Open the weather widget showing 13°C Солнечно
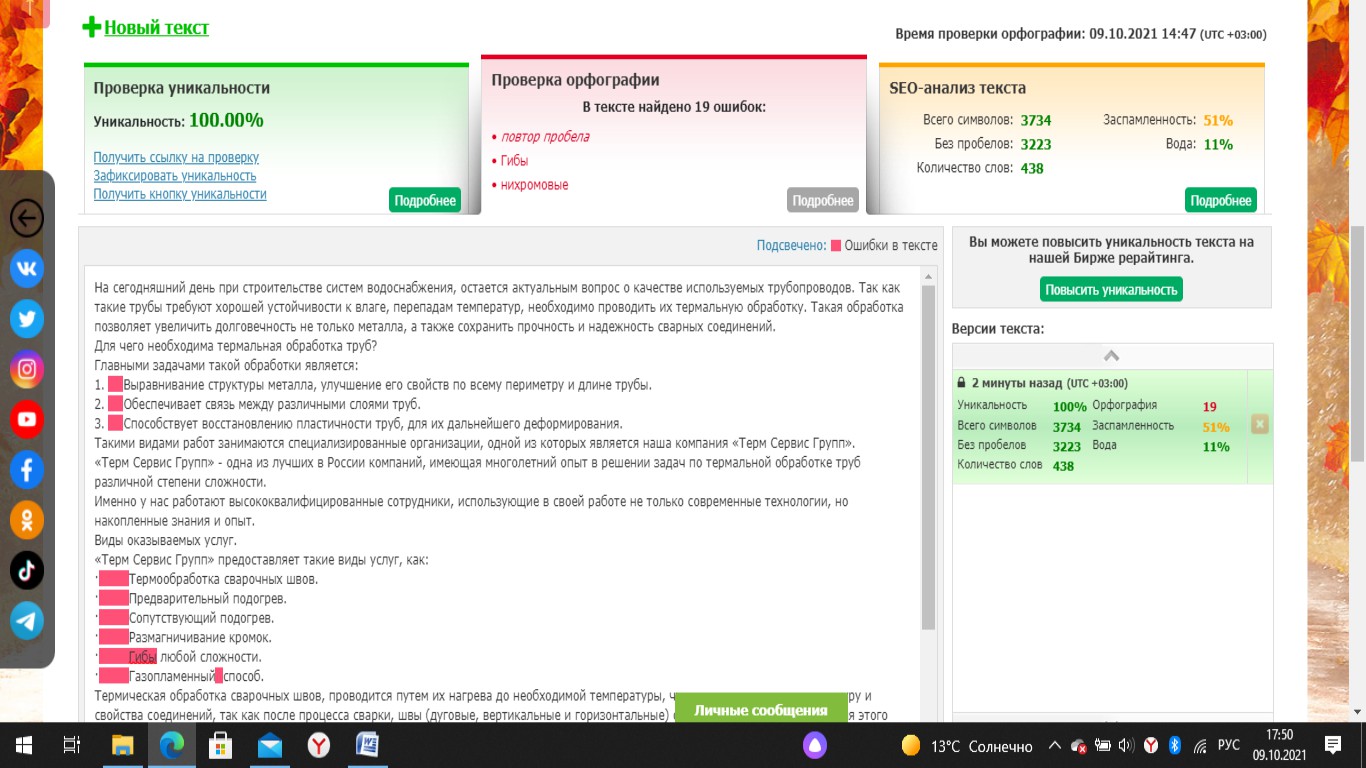The width and height of the screenshot is (1366, 768). tap(966, 746)
